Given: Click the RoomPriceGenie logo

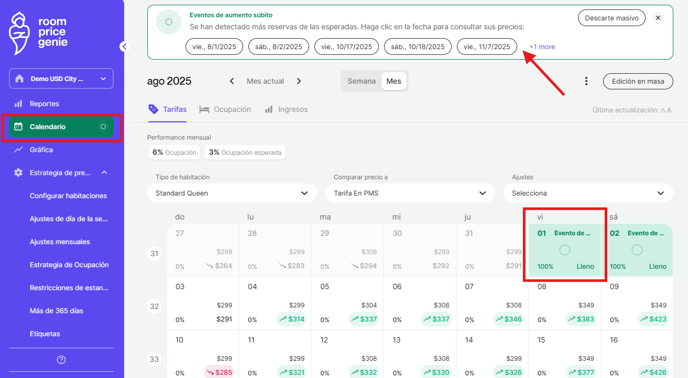Looking at the screenshot, I should tap(38, 33).
